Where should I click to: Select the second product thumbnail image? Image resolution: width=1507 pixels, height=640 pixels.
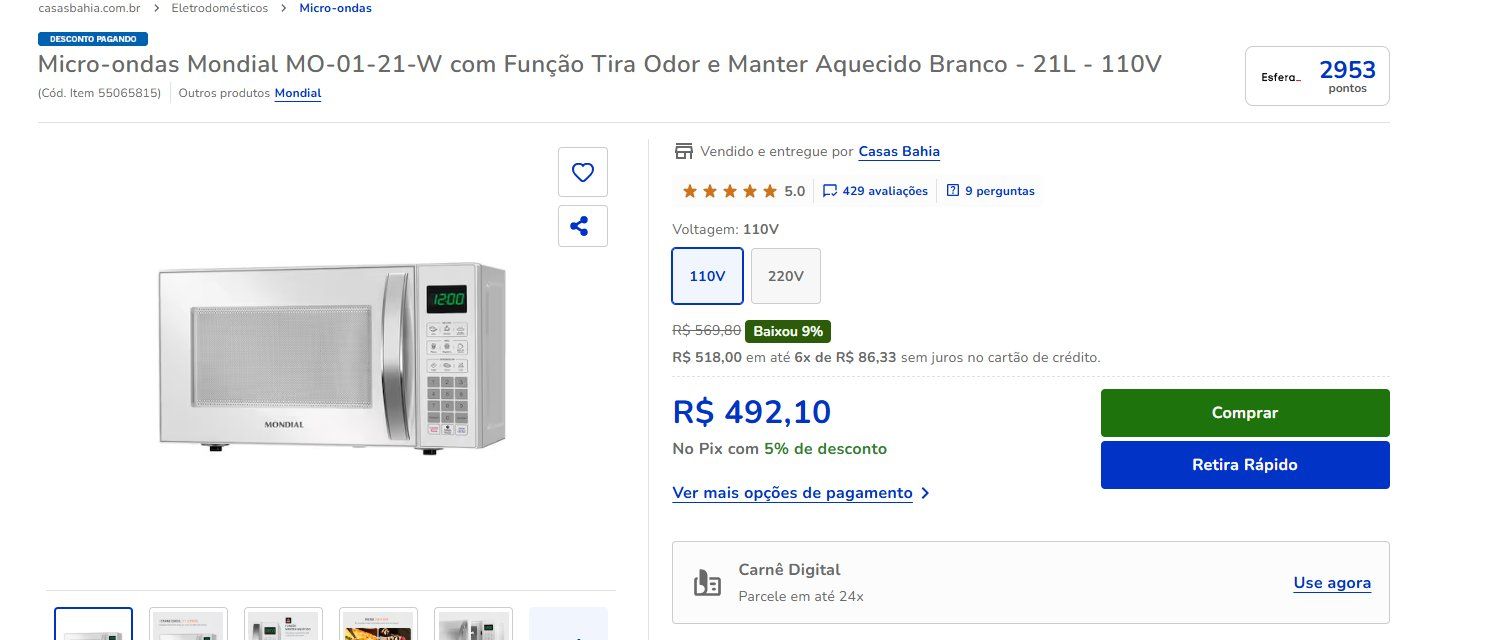click(x=188, y=624)
